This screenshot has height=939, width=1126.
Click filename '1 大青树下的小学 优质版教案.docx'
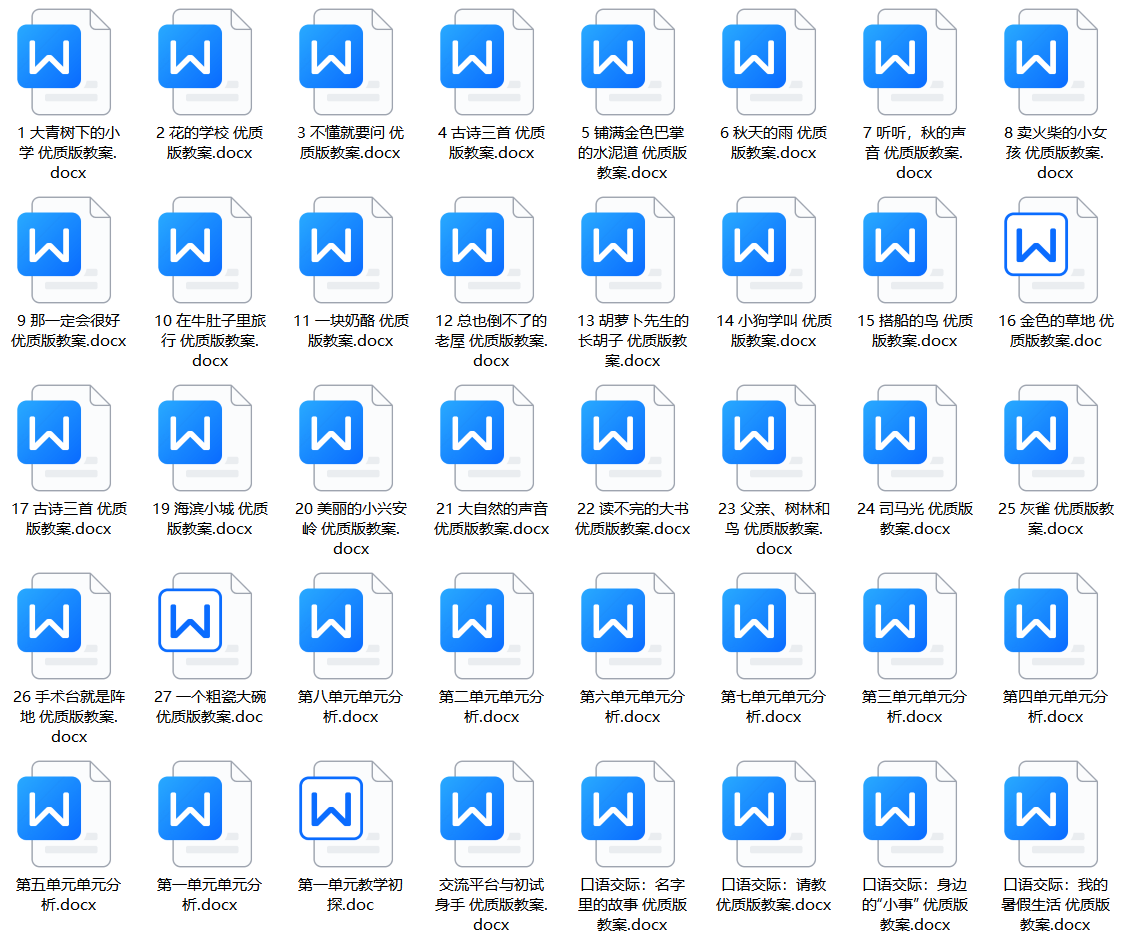point(68,153)
